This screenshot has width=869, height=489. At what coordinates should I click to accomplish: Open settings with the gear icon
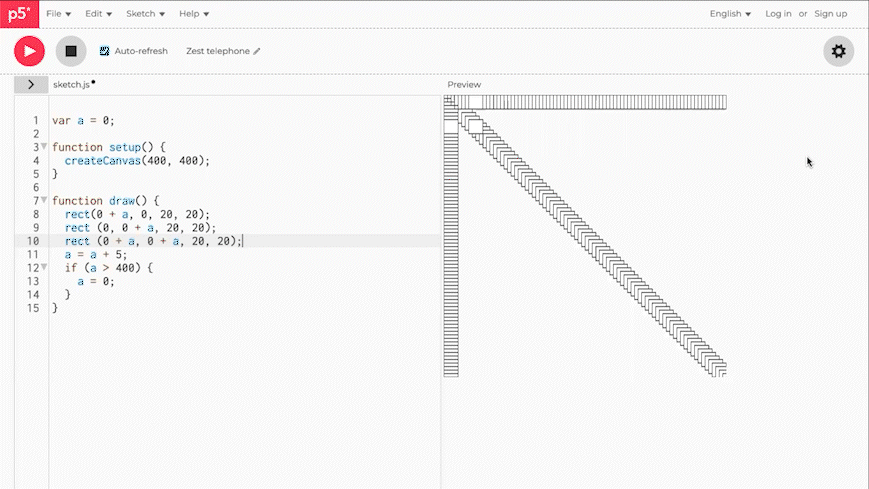pyautogui.click(x=838, y=51)
